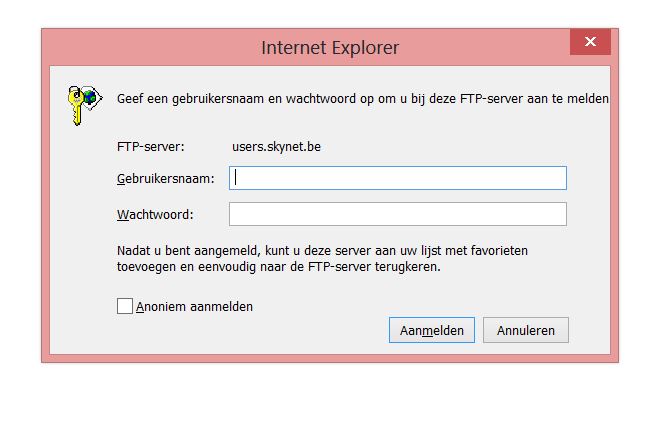This screenshot has height=440, width=661.
Task: Click the 'toevoegen en eenvoudig' note line
Action: coord(279,267)
